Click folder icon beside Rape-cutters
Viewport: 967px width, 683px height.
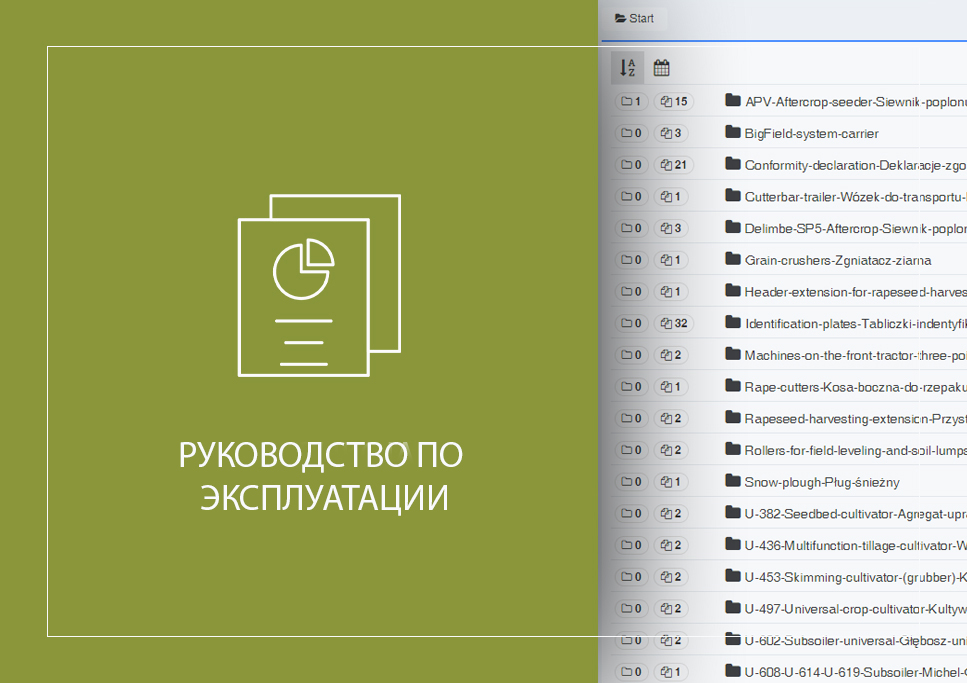[733, 385]
